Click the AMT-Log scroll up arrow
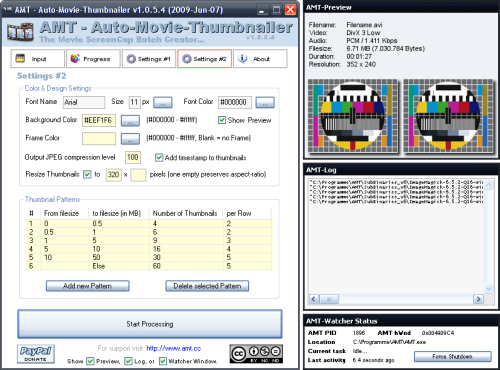This screenshot has height=370, width=500. [489, 185]
